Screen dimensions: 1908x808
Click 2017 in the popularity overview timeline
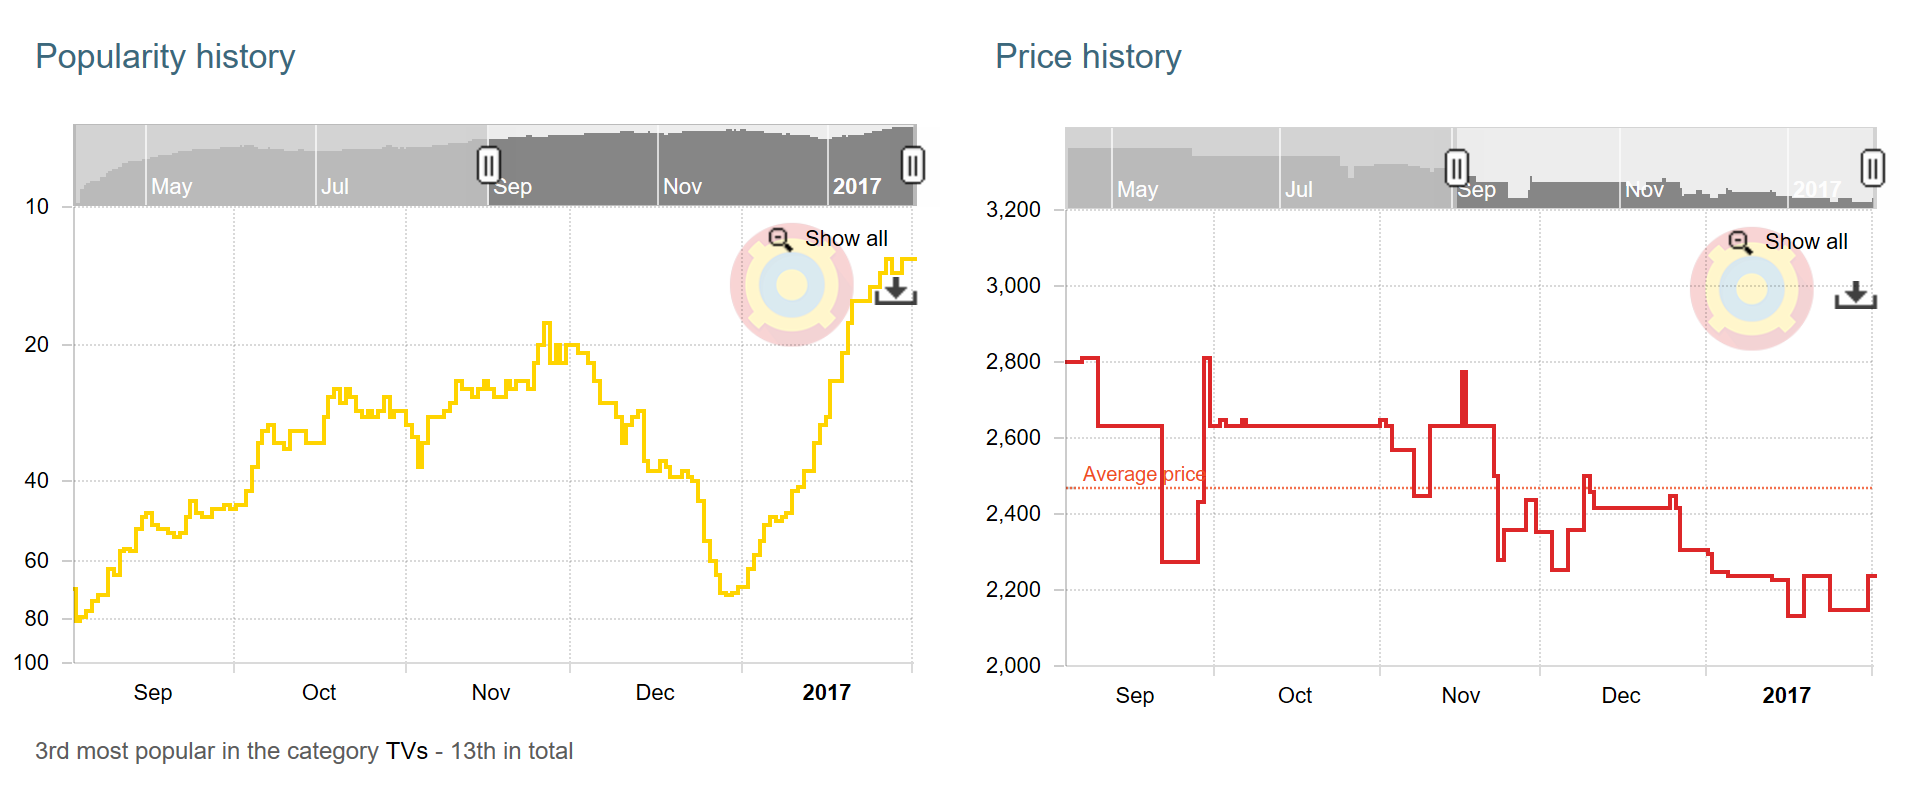pos(857,187)
